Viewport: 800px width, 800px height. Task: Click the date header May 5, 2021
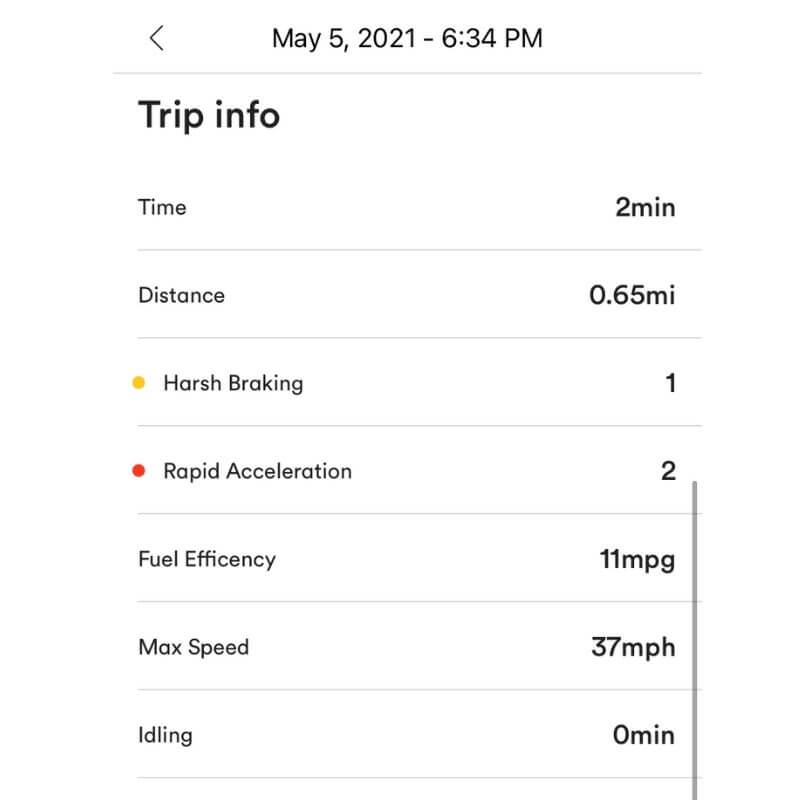(x=407, y=38)
